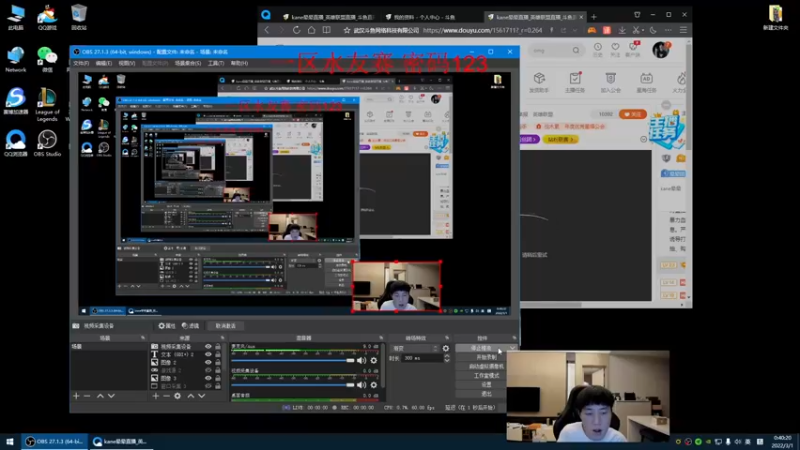This screenshot has height=450, width=800.
Task: Mute the video capture device audio channel
Action: (362, 385)
